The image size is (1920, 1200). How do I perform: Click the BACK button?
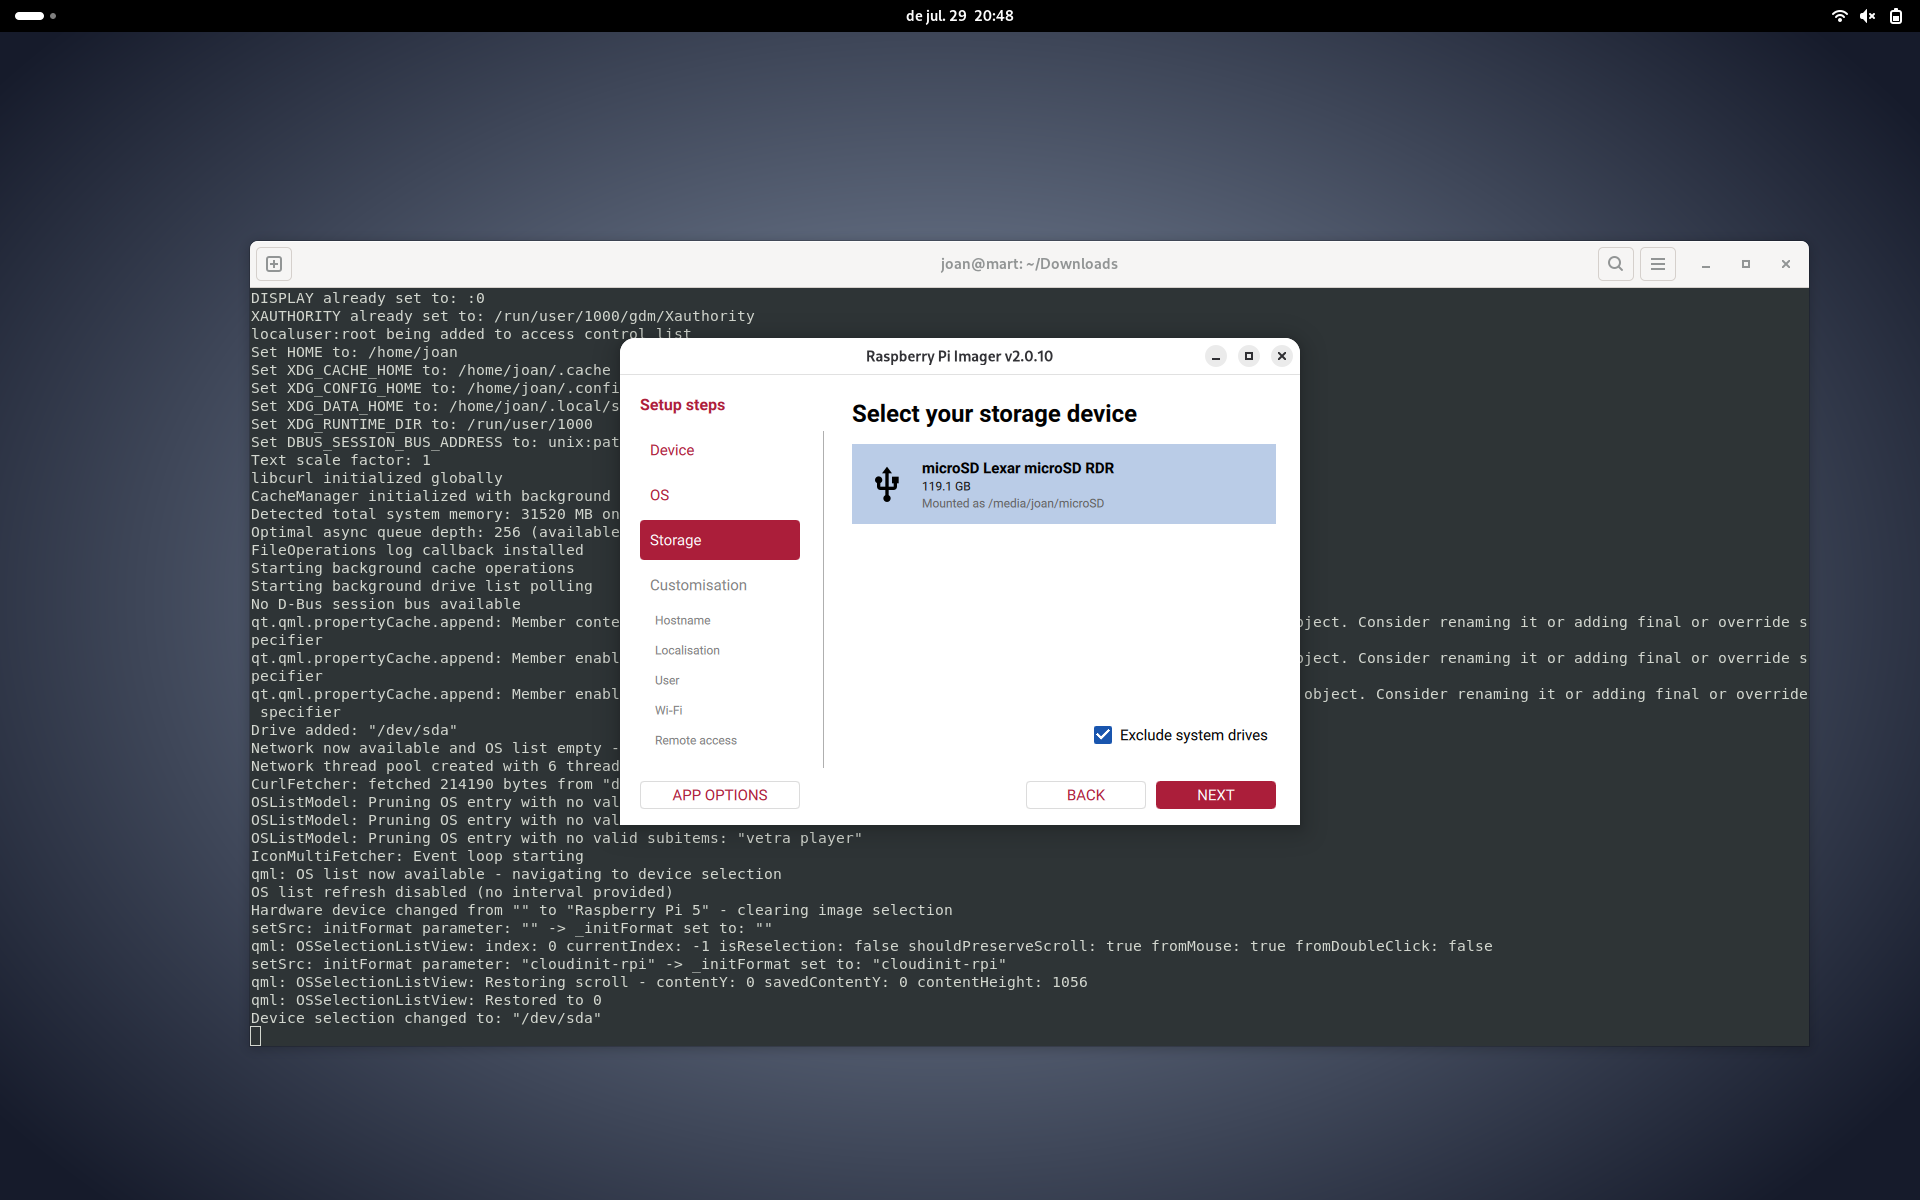[x=1086, y=795]
